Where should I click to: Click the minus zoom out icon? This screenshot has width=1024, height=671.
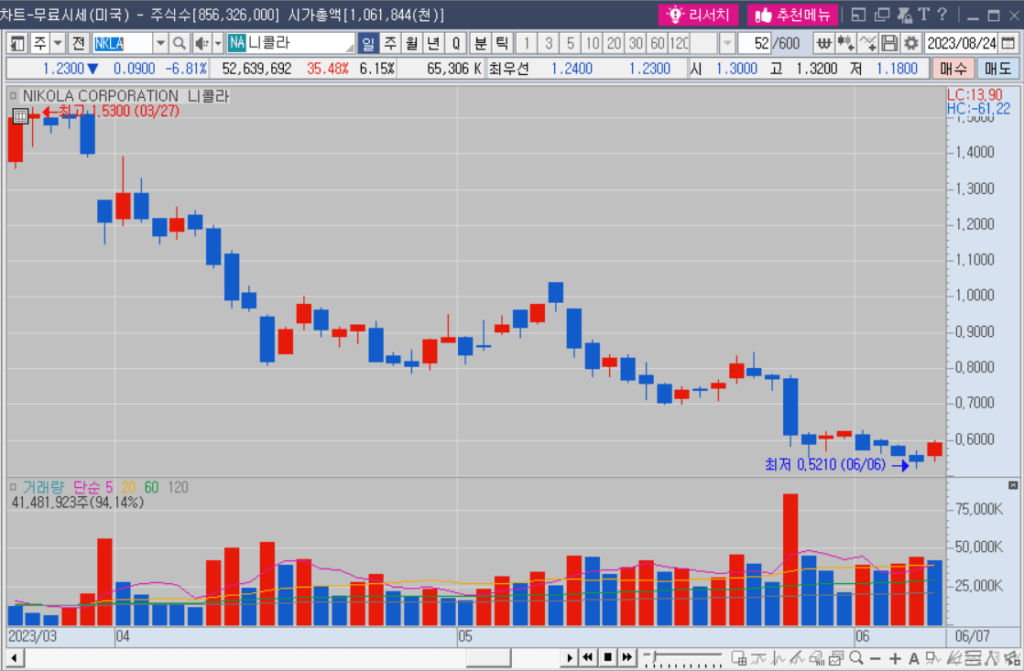tap(876, 659)
